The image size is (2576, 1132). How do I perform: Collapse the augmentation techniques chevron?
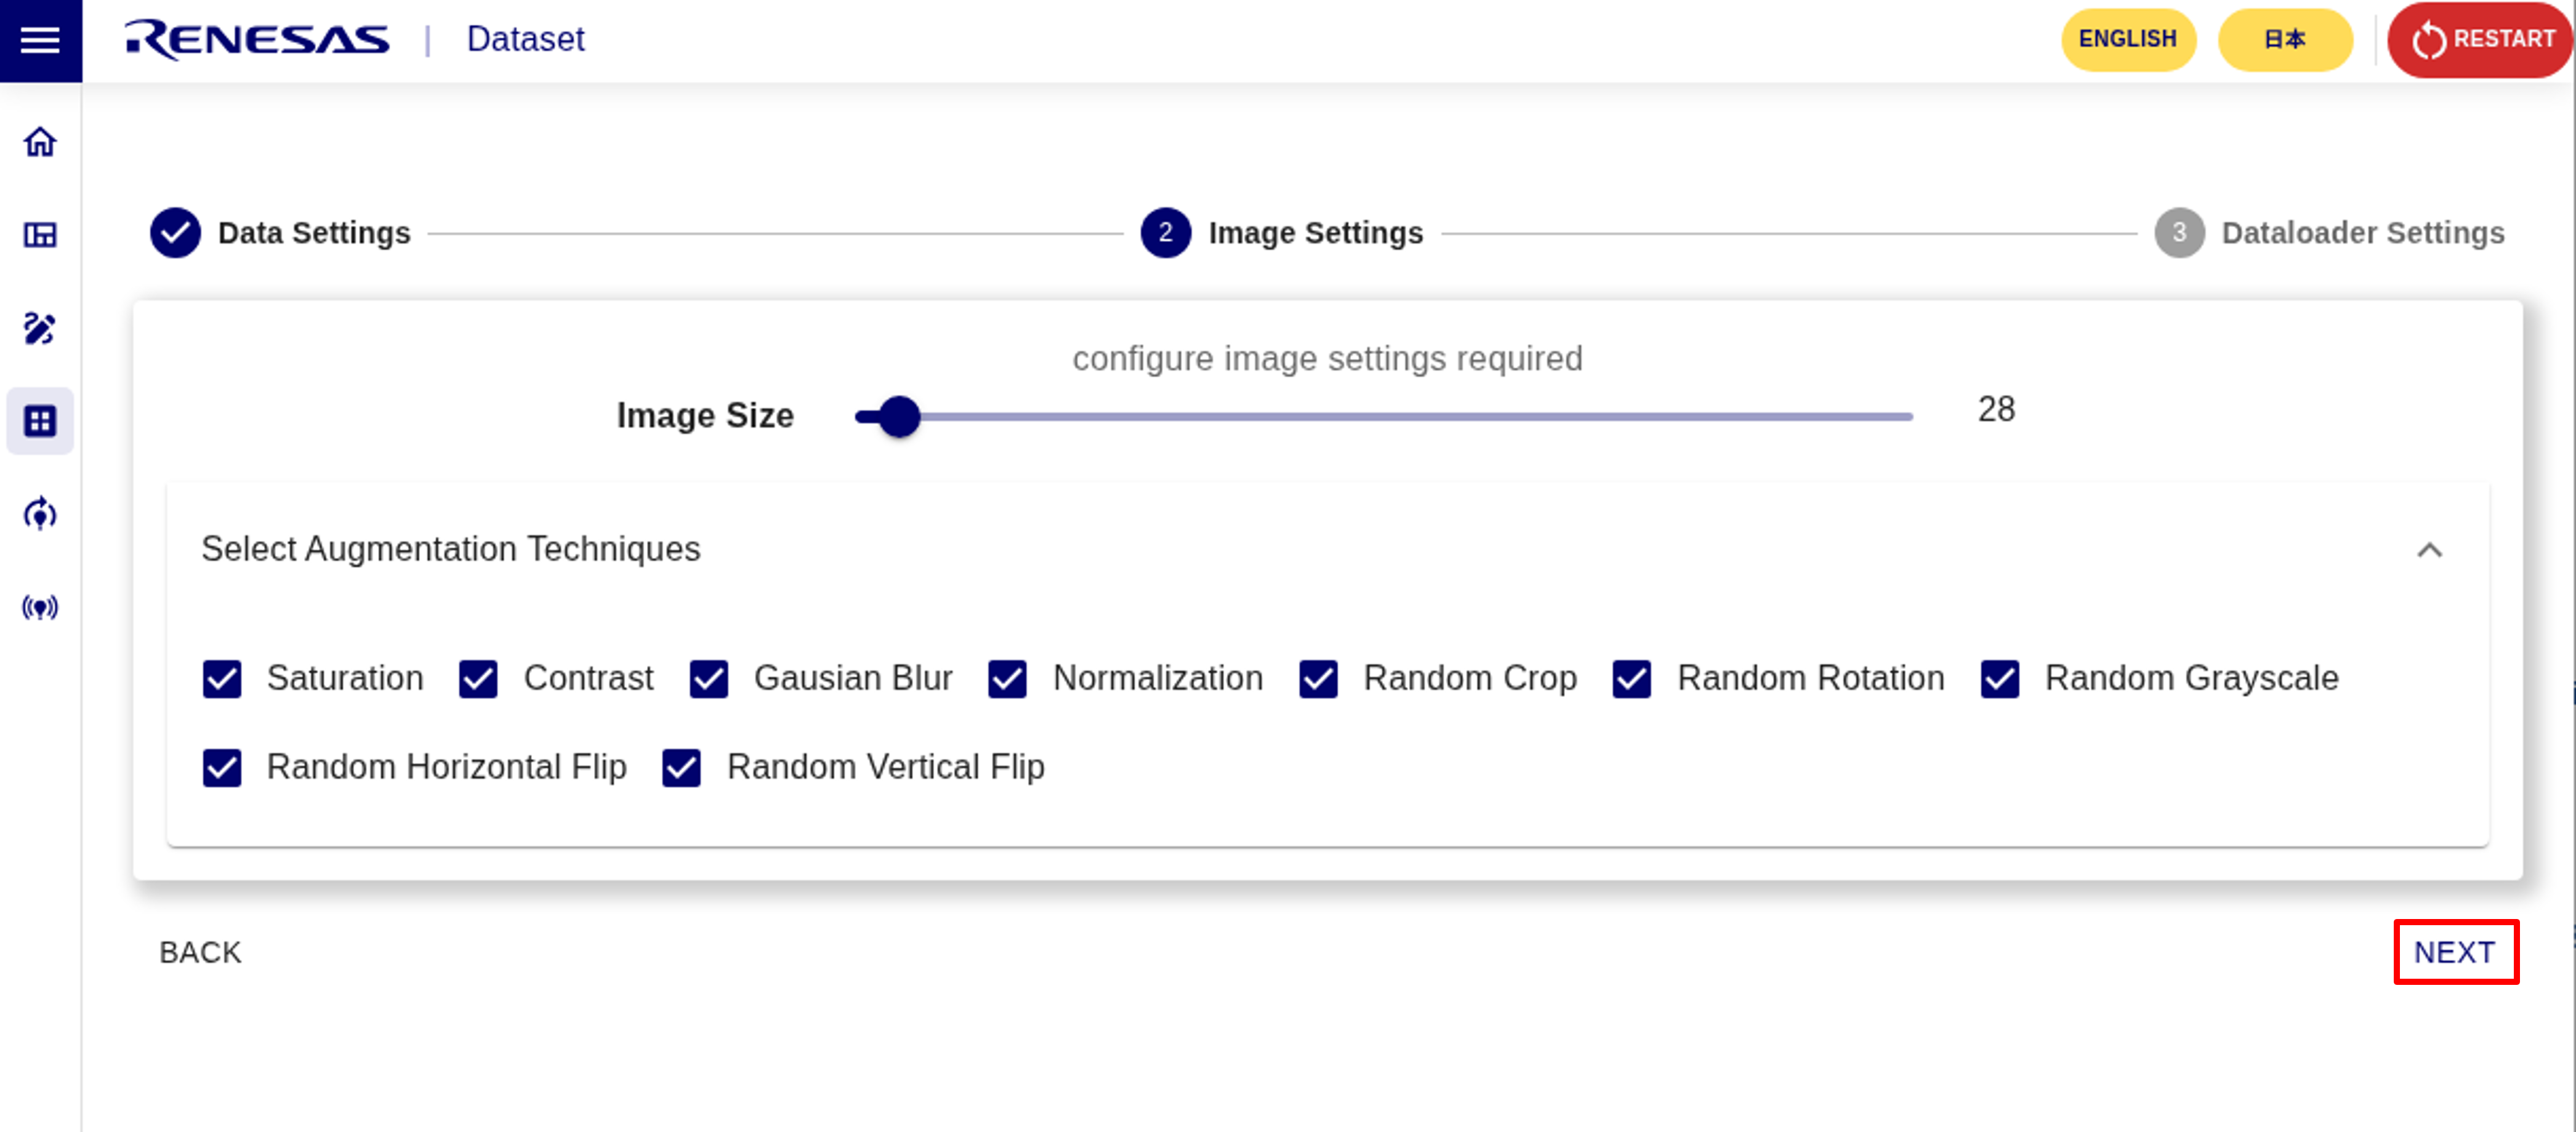click(x=2429, y=550)
